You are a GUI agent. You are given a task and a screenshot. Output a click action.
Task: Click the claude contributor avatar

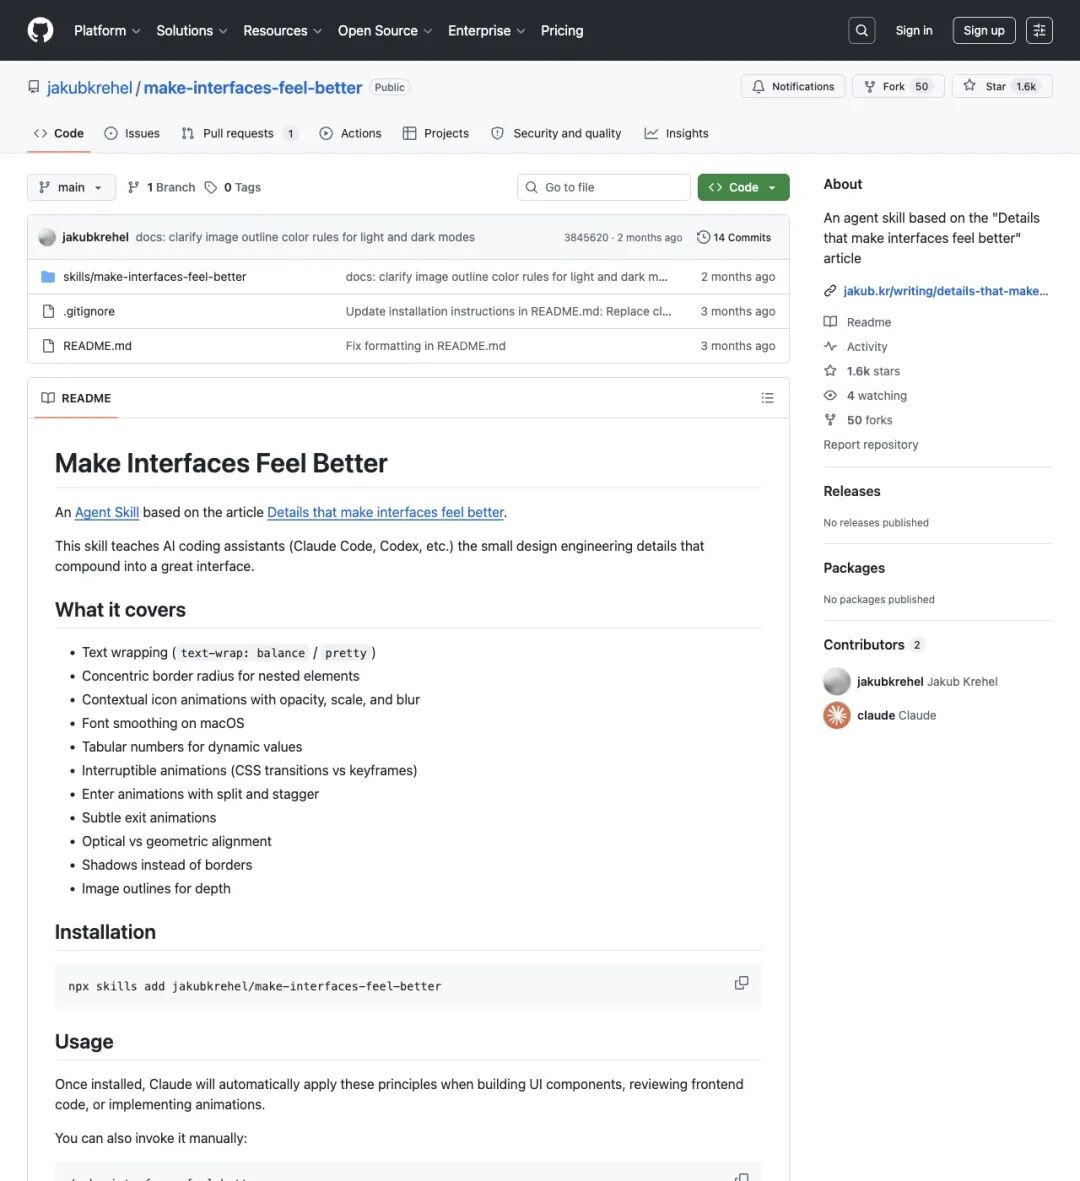click(x=837, y=715)
